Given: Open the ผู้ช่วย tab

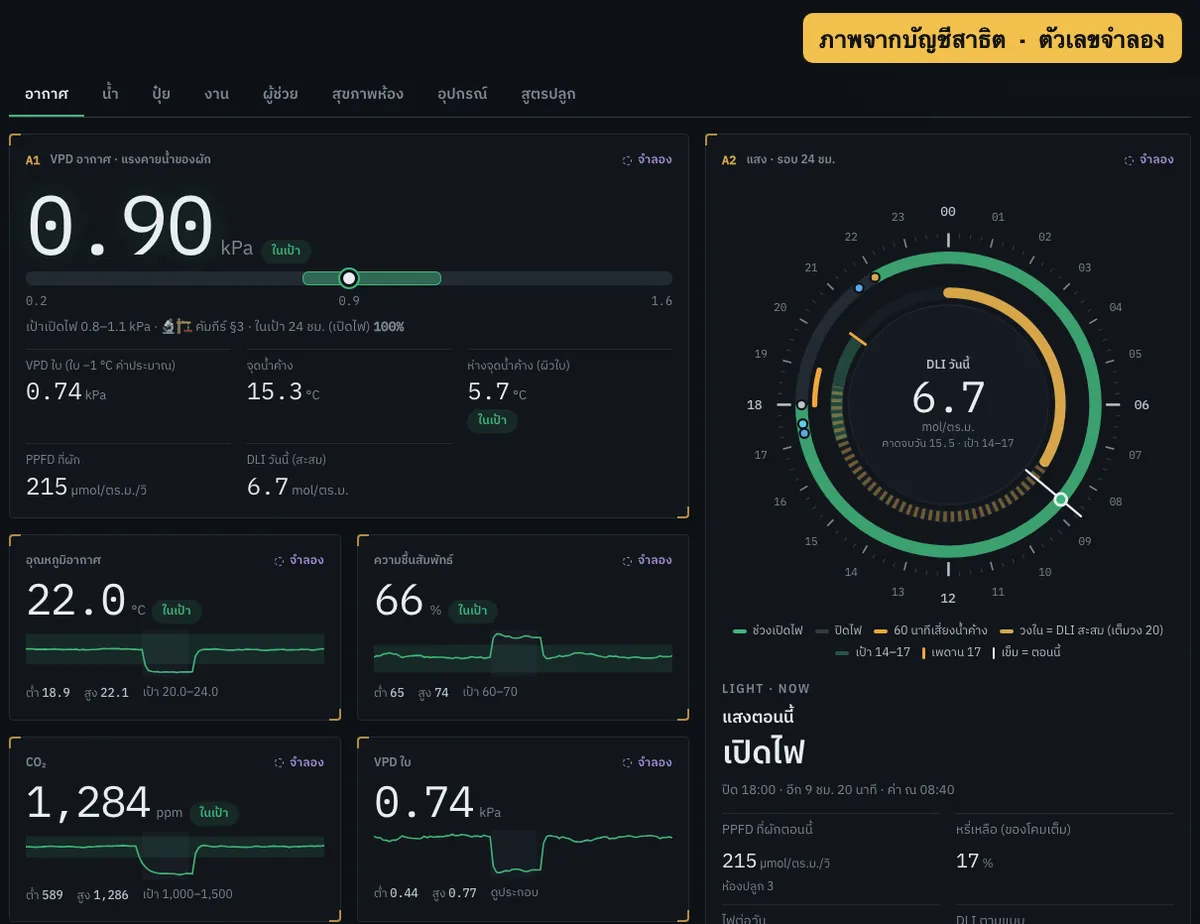Looking at the screenshot, I should 273,94.
